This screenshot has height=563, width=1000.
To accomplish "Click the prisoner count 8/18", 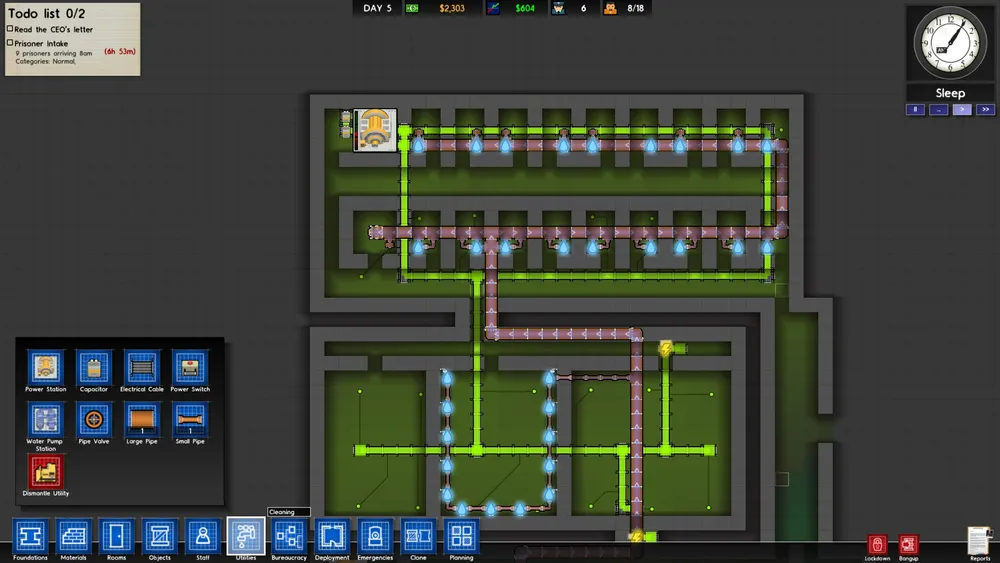I will [x=635, y=8].
